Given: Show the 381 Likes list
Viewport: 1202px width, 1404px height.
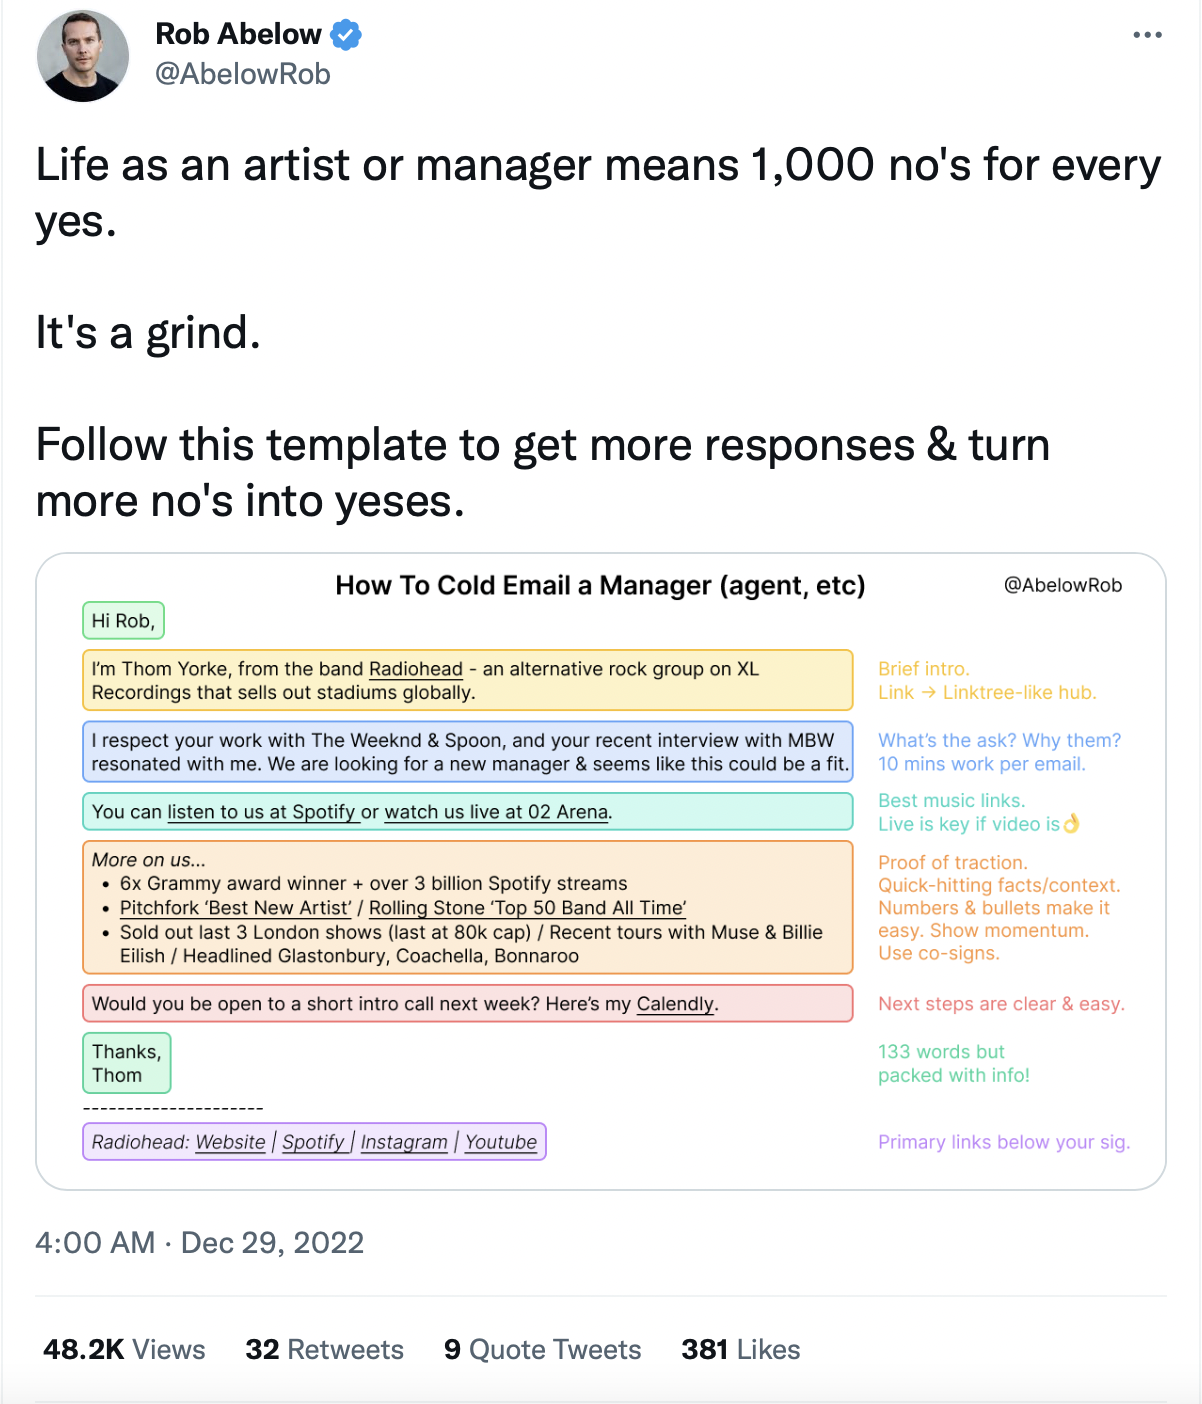Looking at the screenshot, I should coord(740,1350).
